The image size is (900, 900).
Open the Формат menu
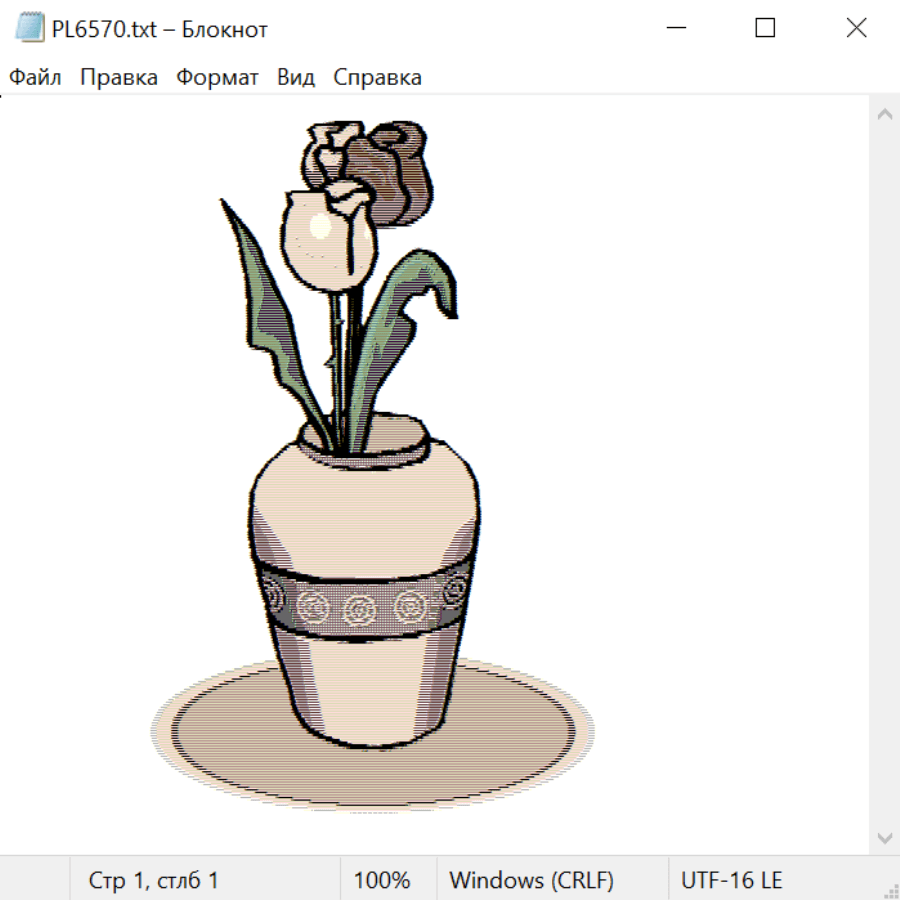click(217, 78)
